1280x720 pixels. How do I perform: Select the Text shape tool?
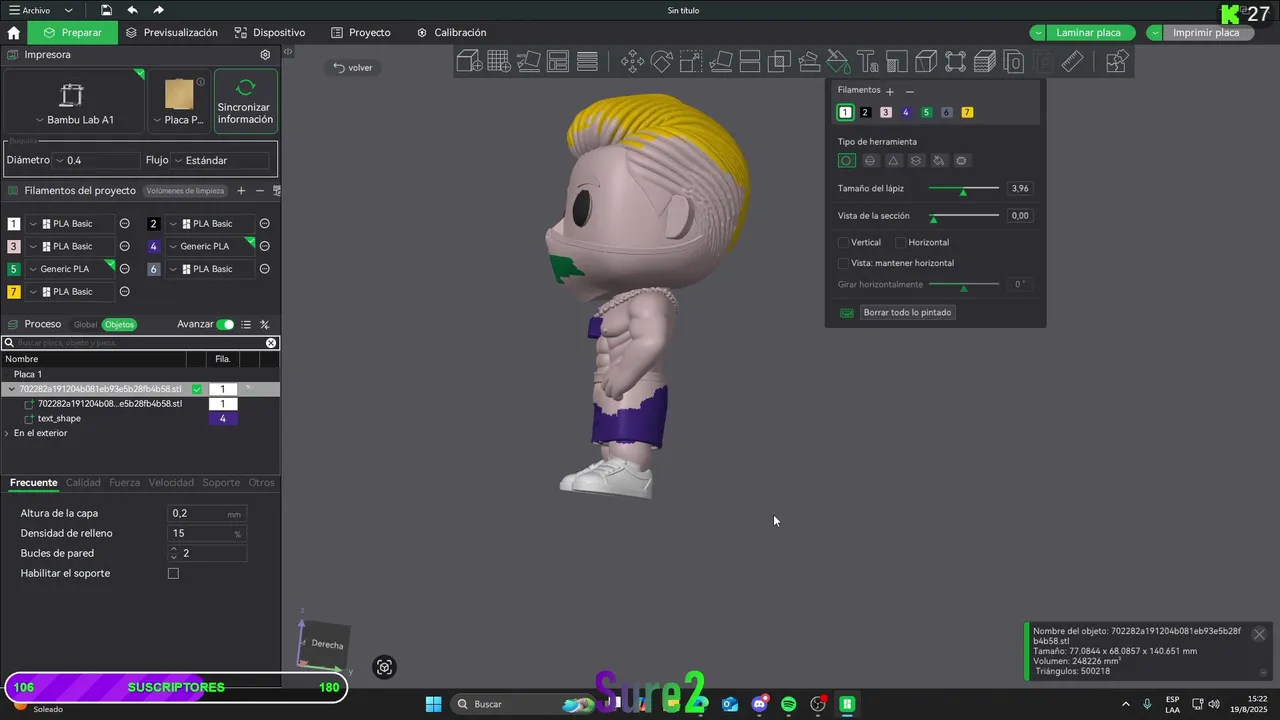point(867,62)
